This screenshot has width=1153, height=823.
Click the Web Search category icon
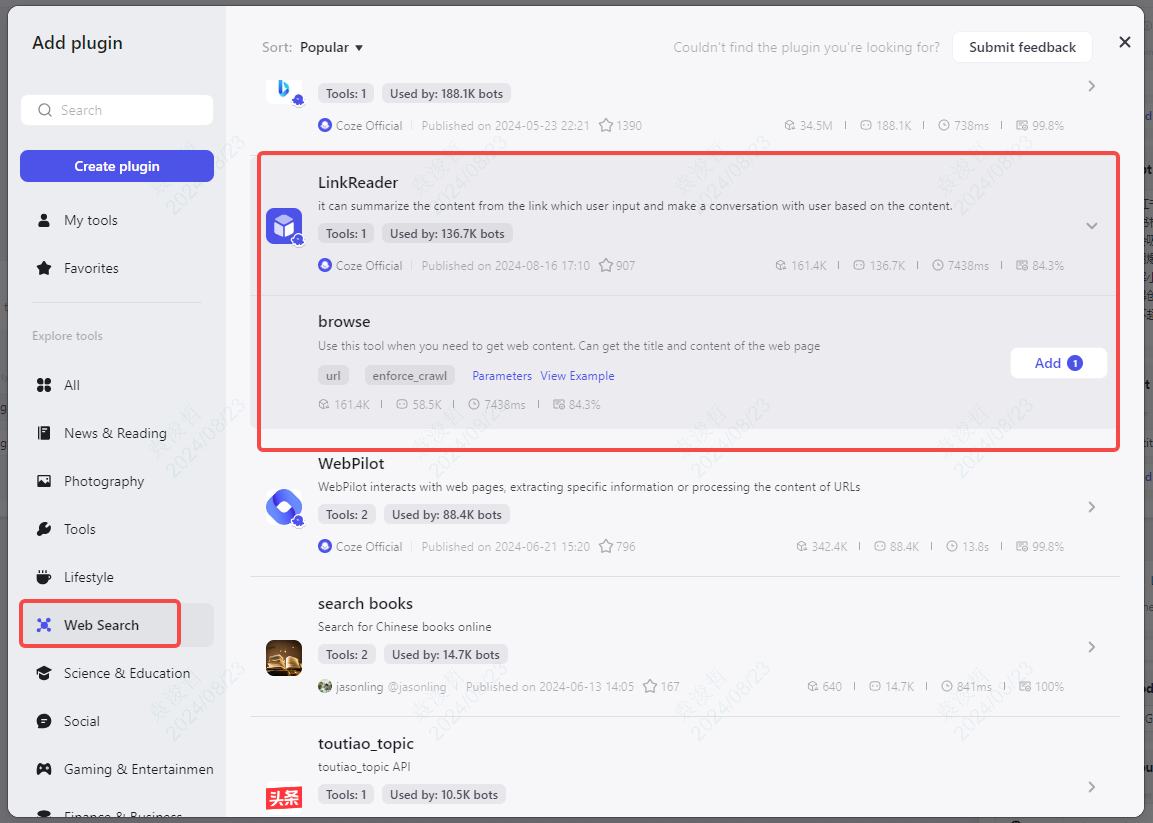(x=43, y=623)
